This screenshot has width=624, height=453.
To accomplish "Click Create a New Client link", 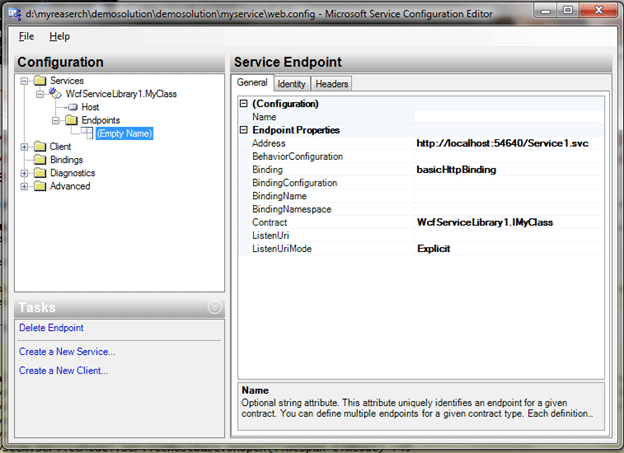I will point(63,370).
